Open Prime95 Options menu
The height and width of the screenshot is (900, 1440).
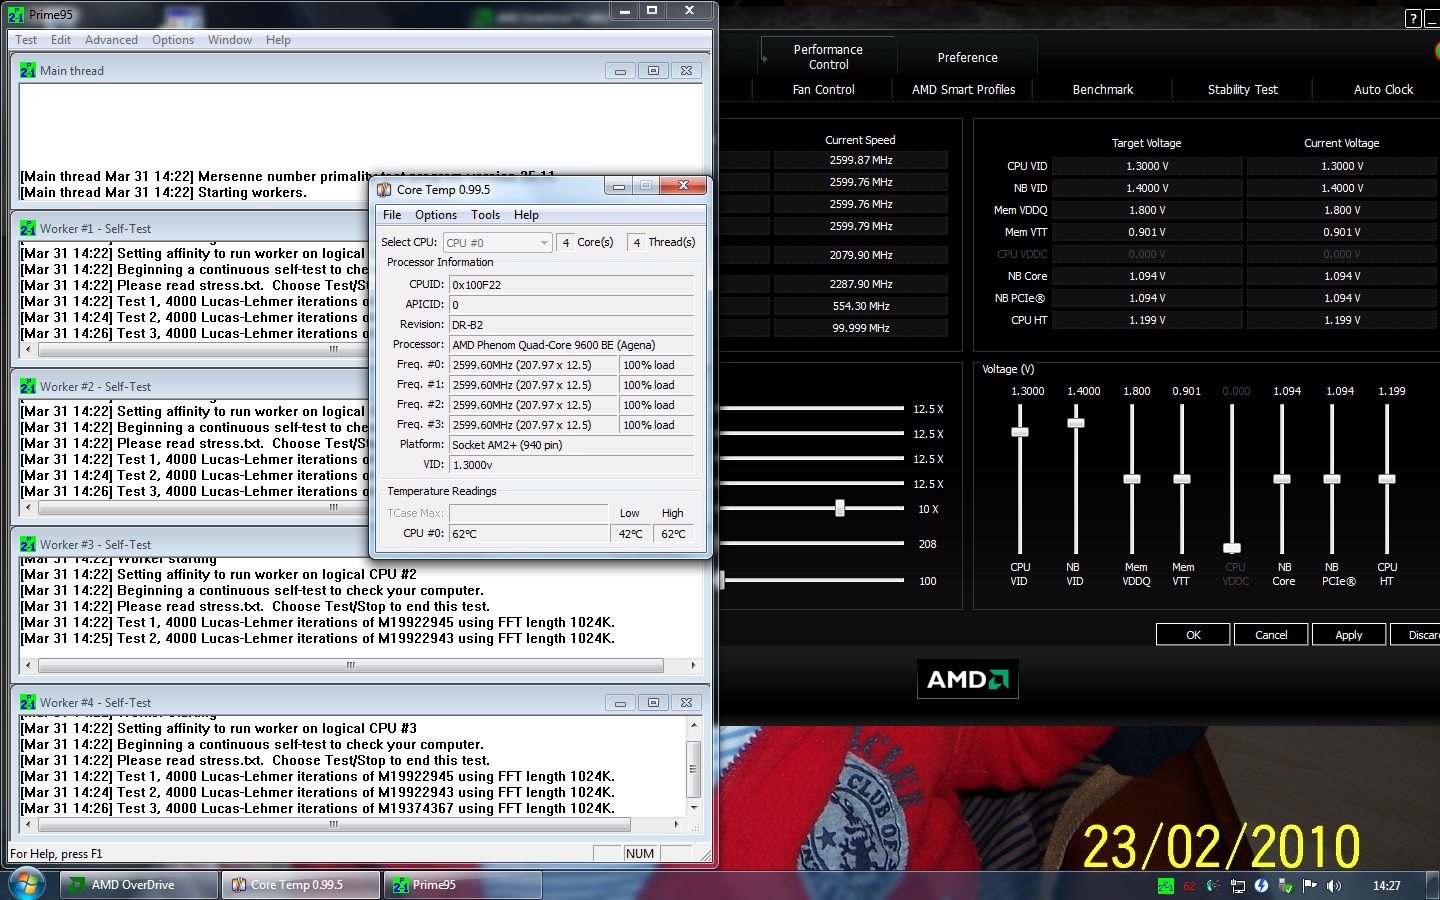(x=173, y=40)
